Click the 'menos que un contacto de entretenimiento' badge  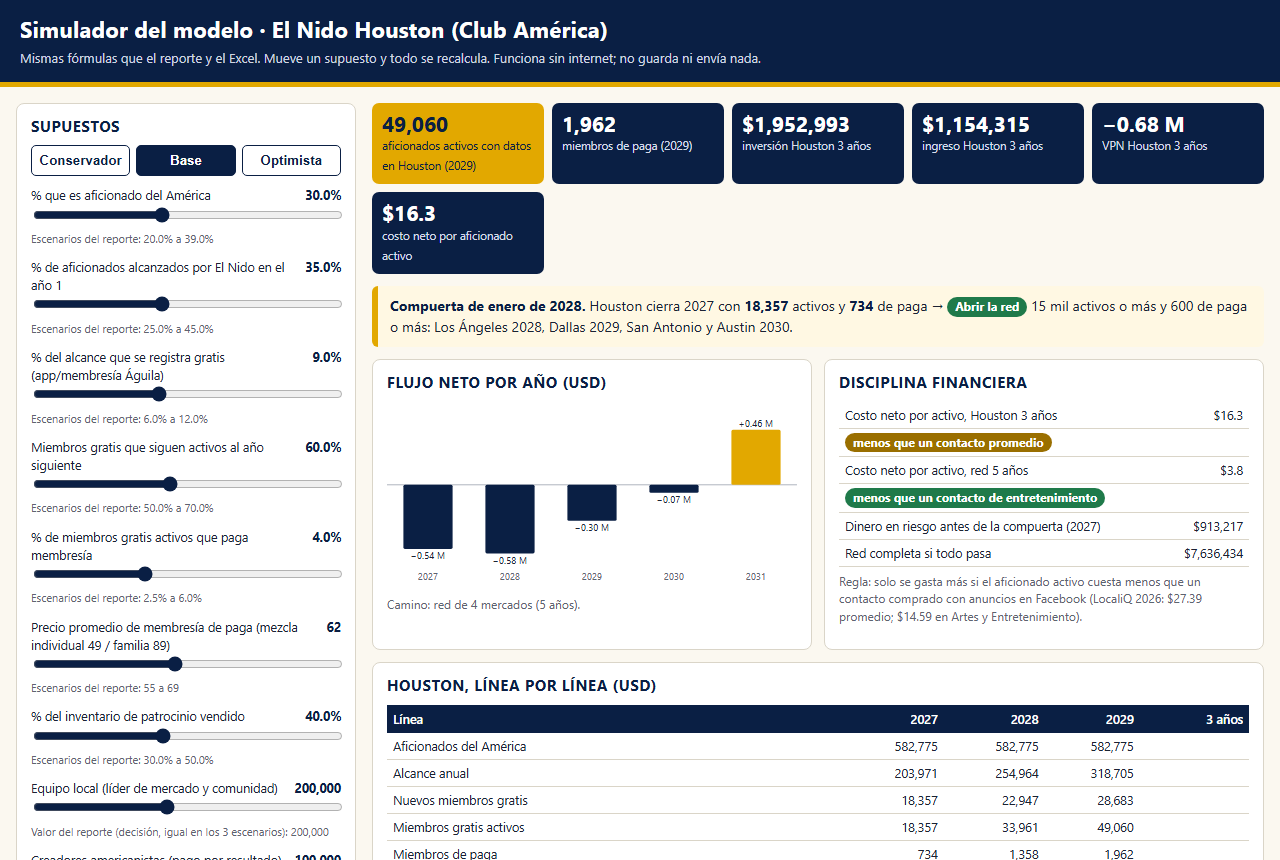click(x=975, y=498)
